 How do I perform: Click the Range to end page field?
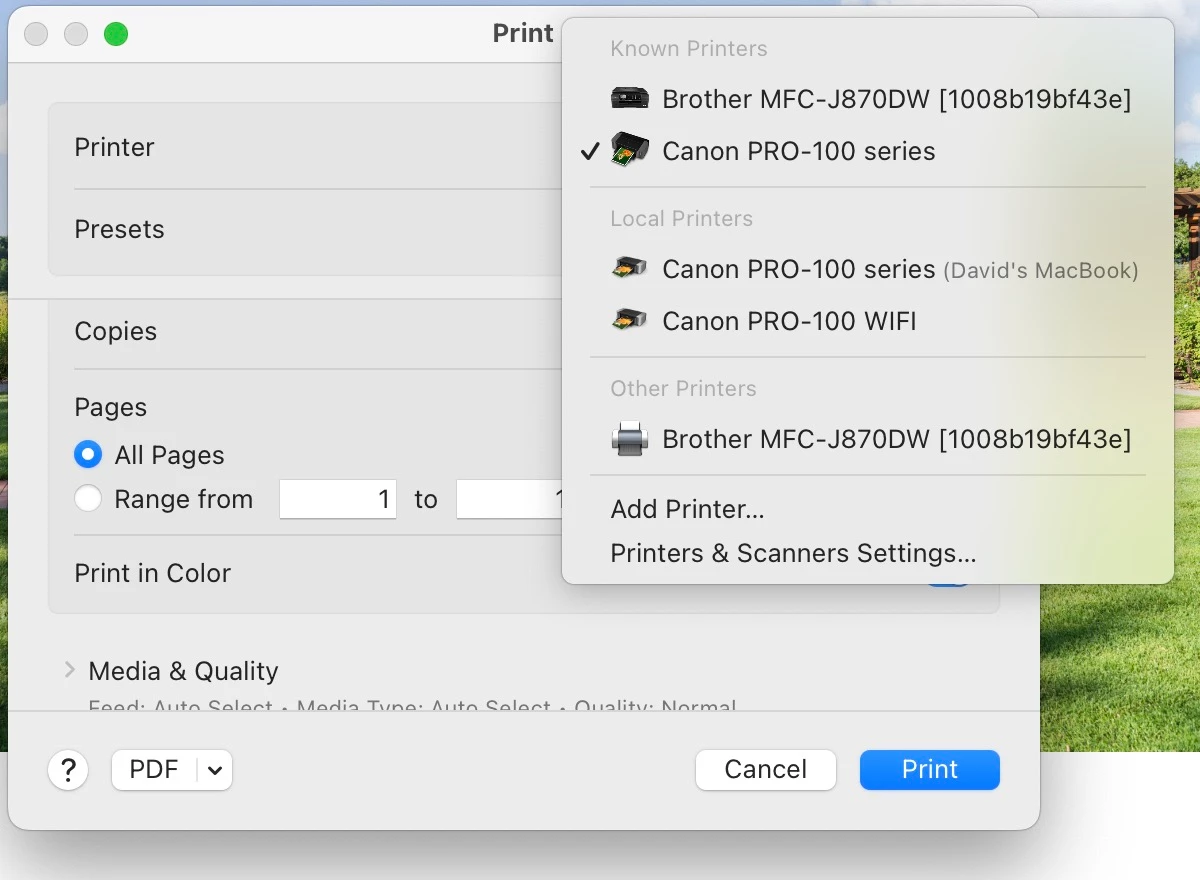point(510,499)
